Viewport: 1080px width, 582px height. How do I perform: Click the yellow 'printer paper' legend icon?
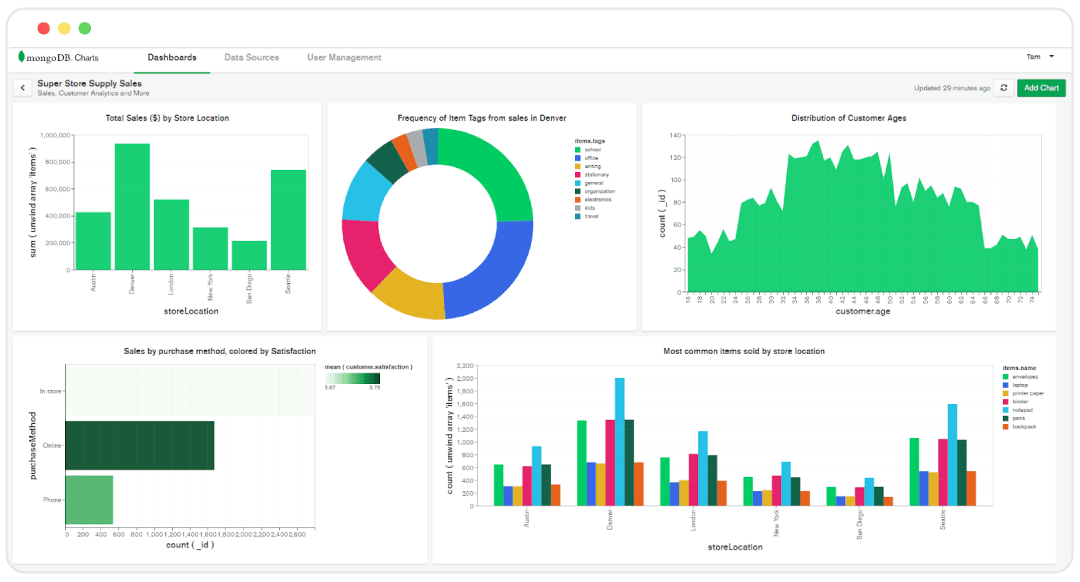tap(1005, 393)
